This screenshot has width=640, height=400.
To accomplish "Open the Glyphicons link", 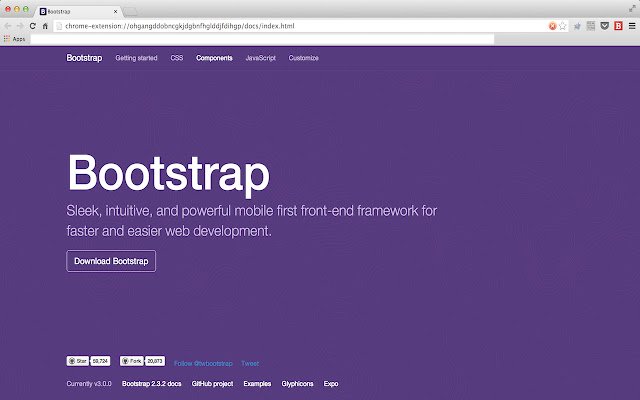I will 298,384.
